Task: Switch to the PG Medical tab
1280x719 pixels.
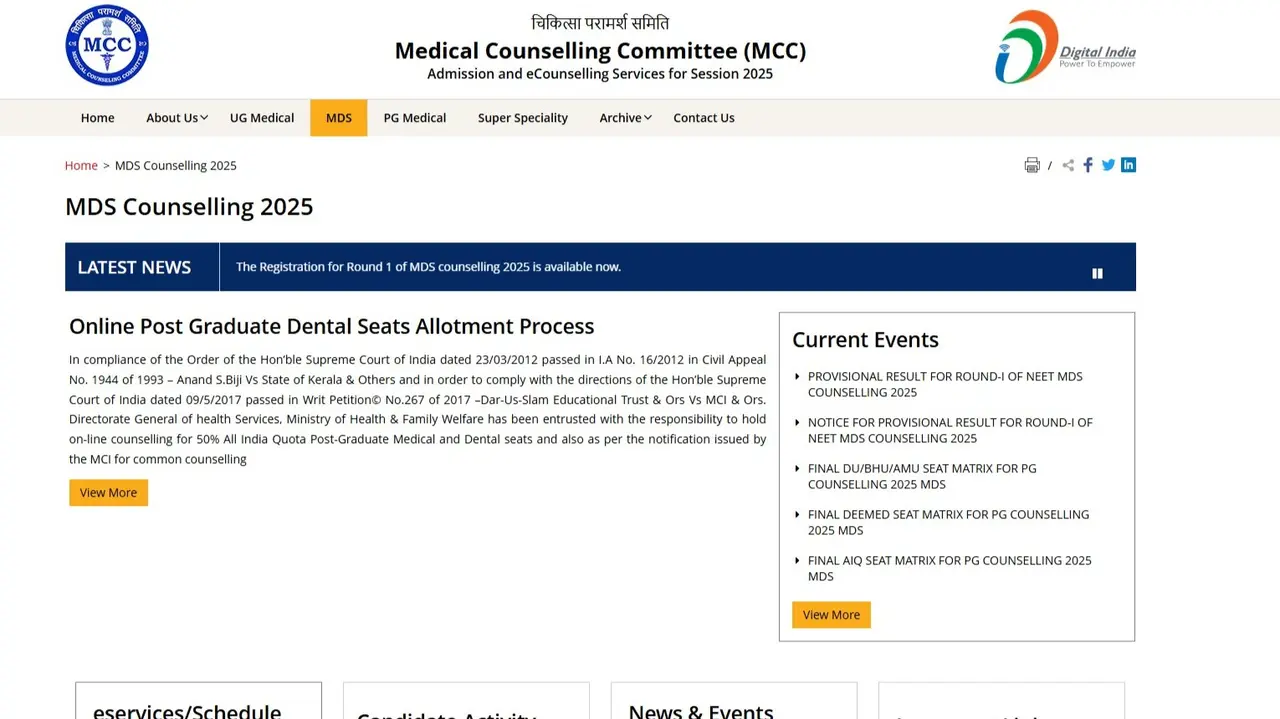Action: pos(414,117)
